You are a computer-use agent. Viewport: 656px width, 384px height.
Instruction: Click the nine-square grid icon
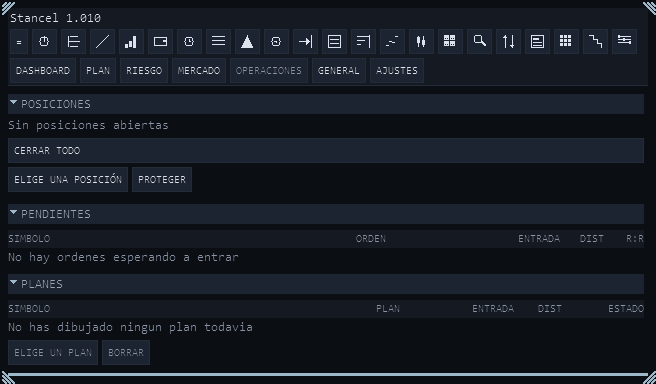(566, 42)
